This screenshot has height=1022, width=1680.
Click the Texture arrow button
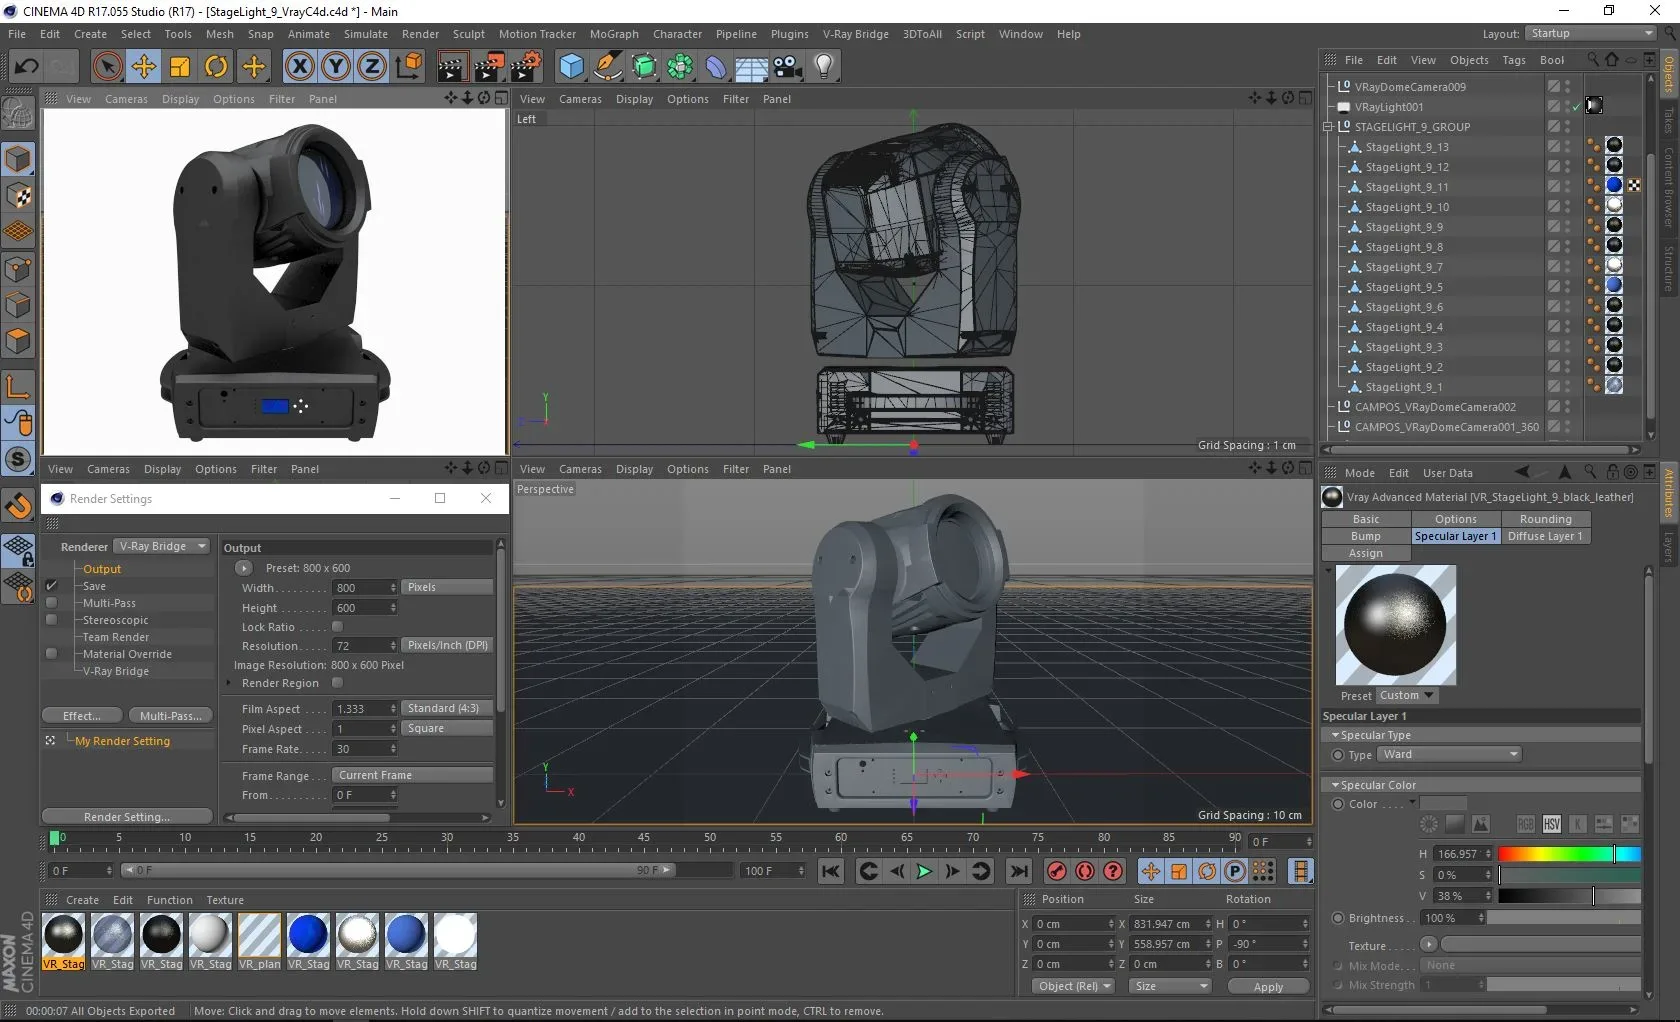pos(1429,944)
